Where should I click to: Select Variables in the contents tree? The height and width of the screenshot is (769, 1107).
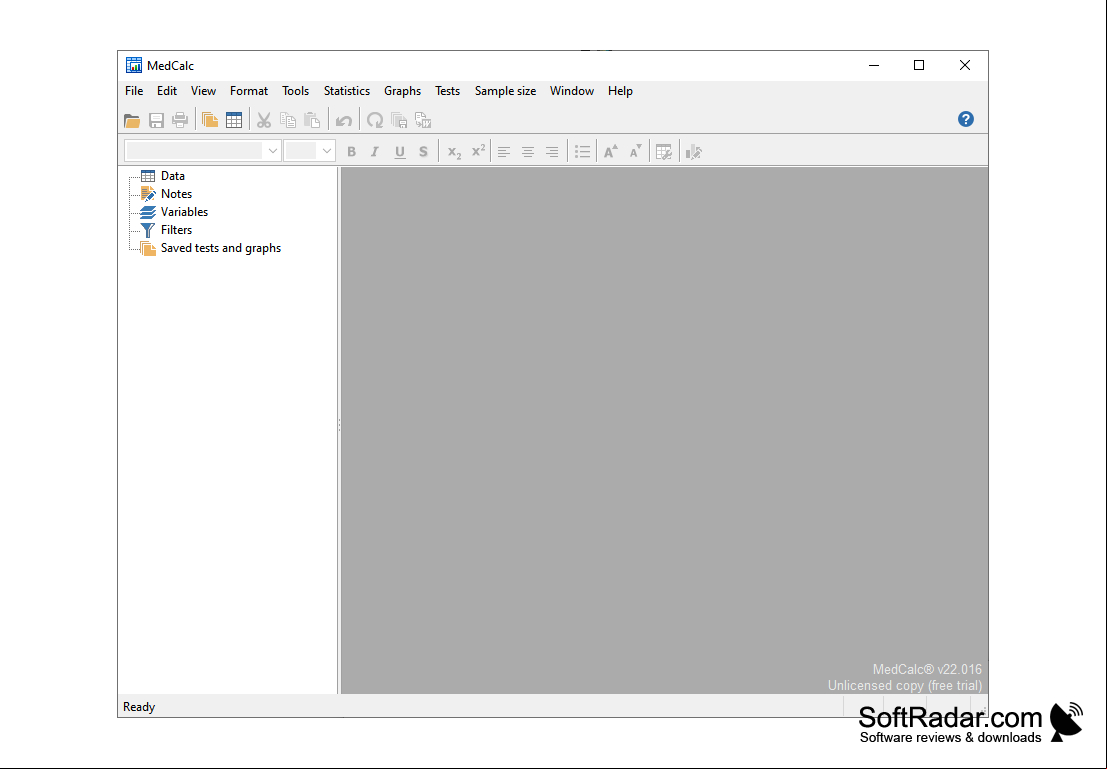[184, 212]
